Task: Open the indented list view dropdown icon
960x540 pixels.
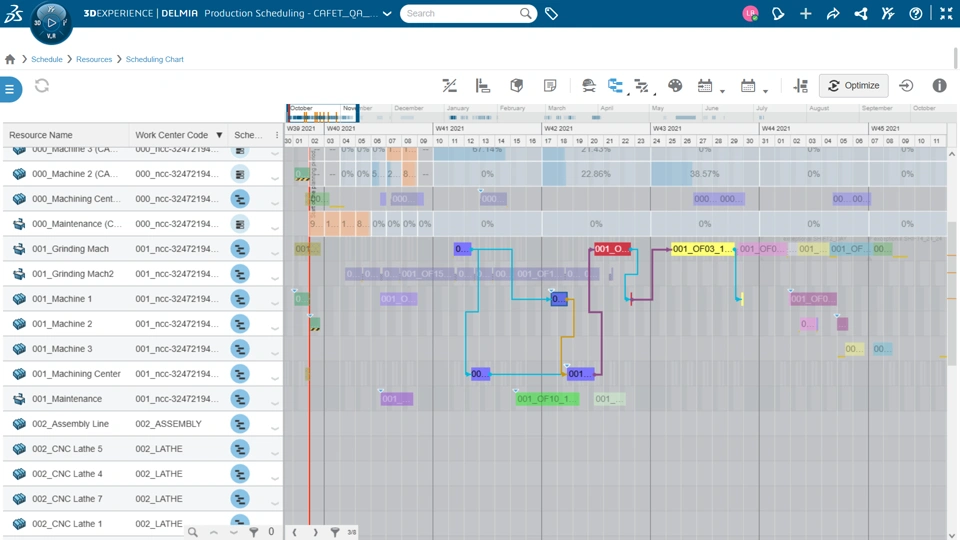Action: [643, 86]
